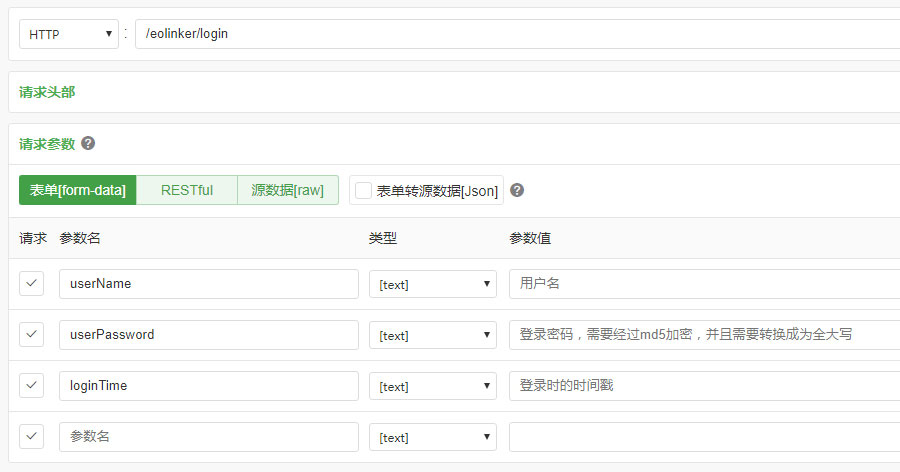Image resolution: width=900 pixels, height=472 pixels.
Task: Switch to the 源数据[raw] tab
Action: [288, 190]
